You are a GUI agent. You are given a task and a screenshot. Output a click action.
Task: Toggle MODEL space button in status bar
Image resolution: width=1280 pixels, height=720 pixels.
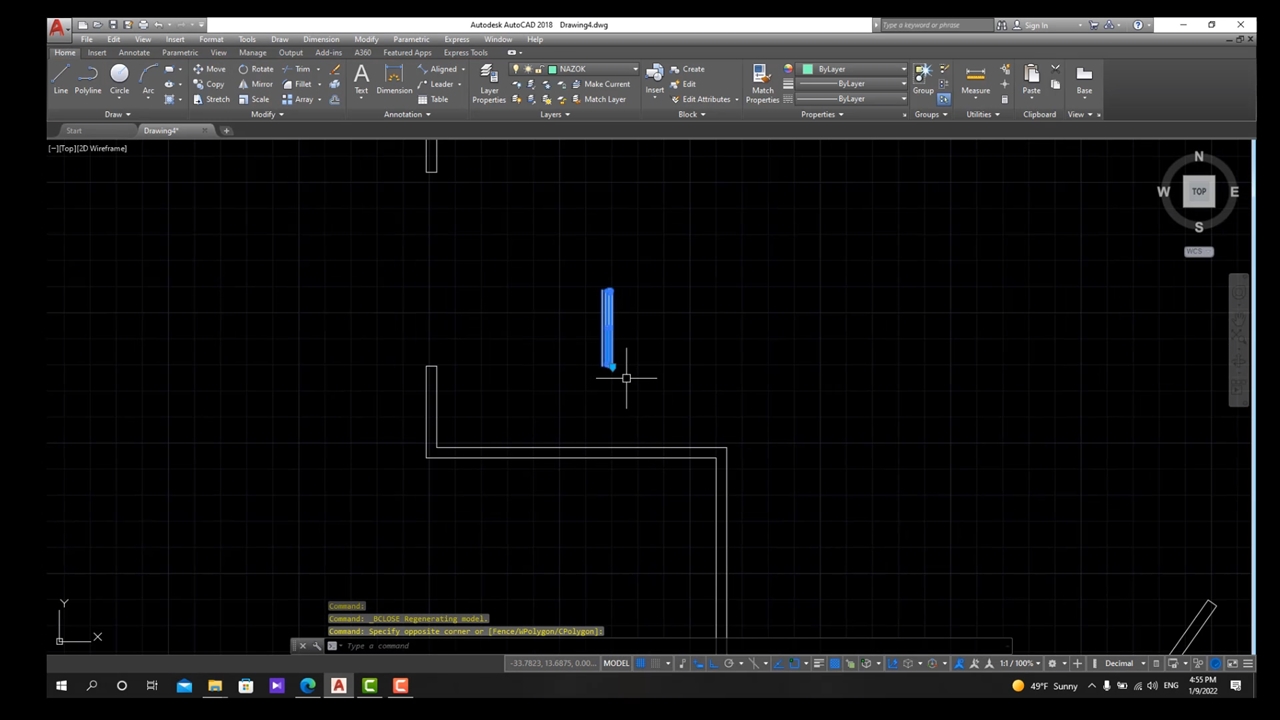(x=616, y=663)
